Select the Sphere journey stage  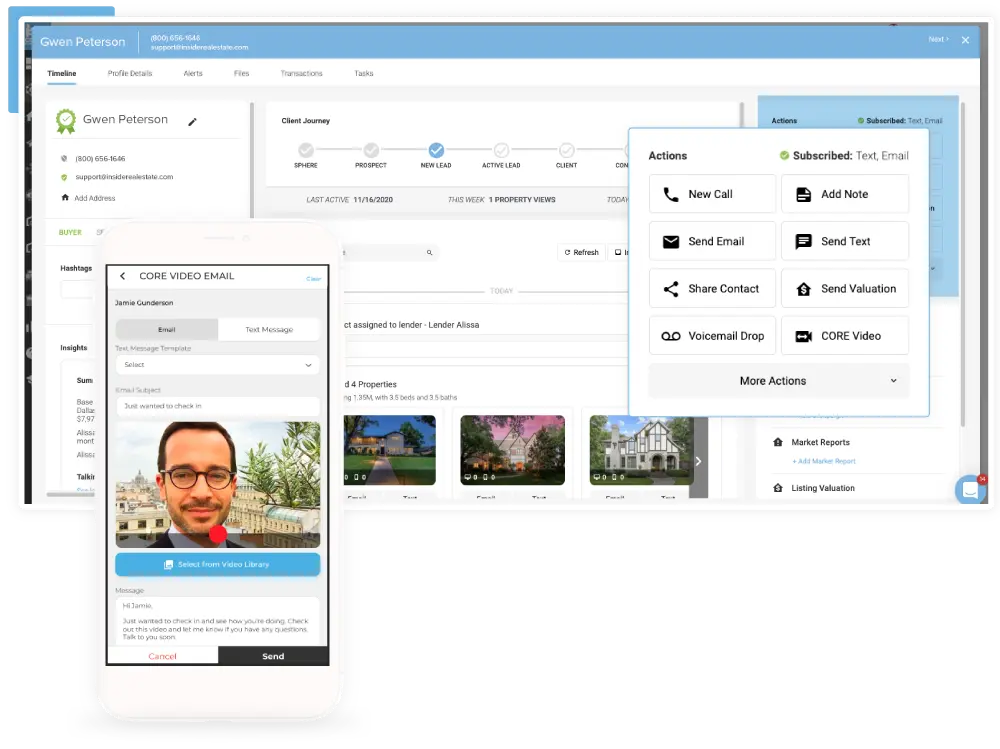pyautogui.click(x=306, y=150)
